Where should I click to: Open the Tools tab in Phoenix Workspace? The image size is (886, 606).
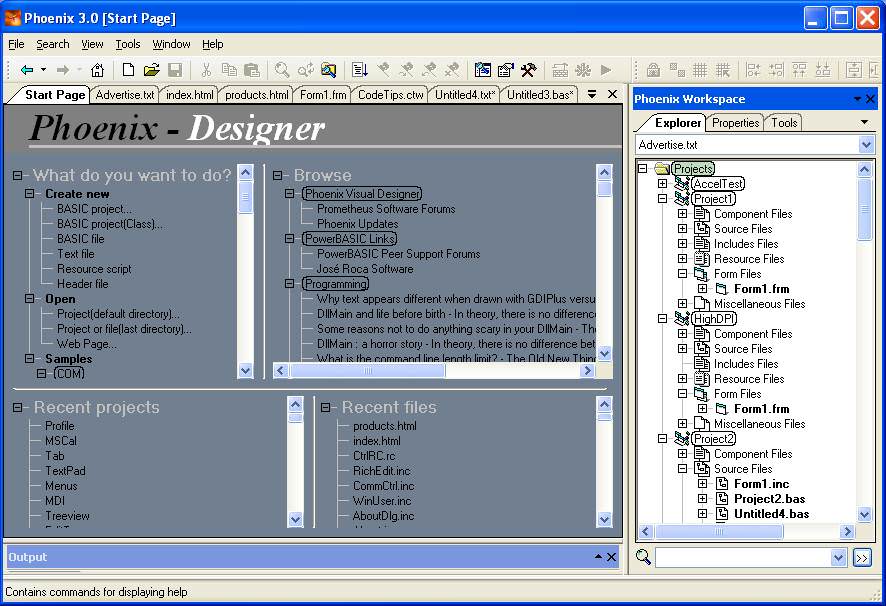point(784,123)
